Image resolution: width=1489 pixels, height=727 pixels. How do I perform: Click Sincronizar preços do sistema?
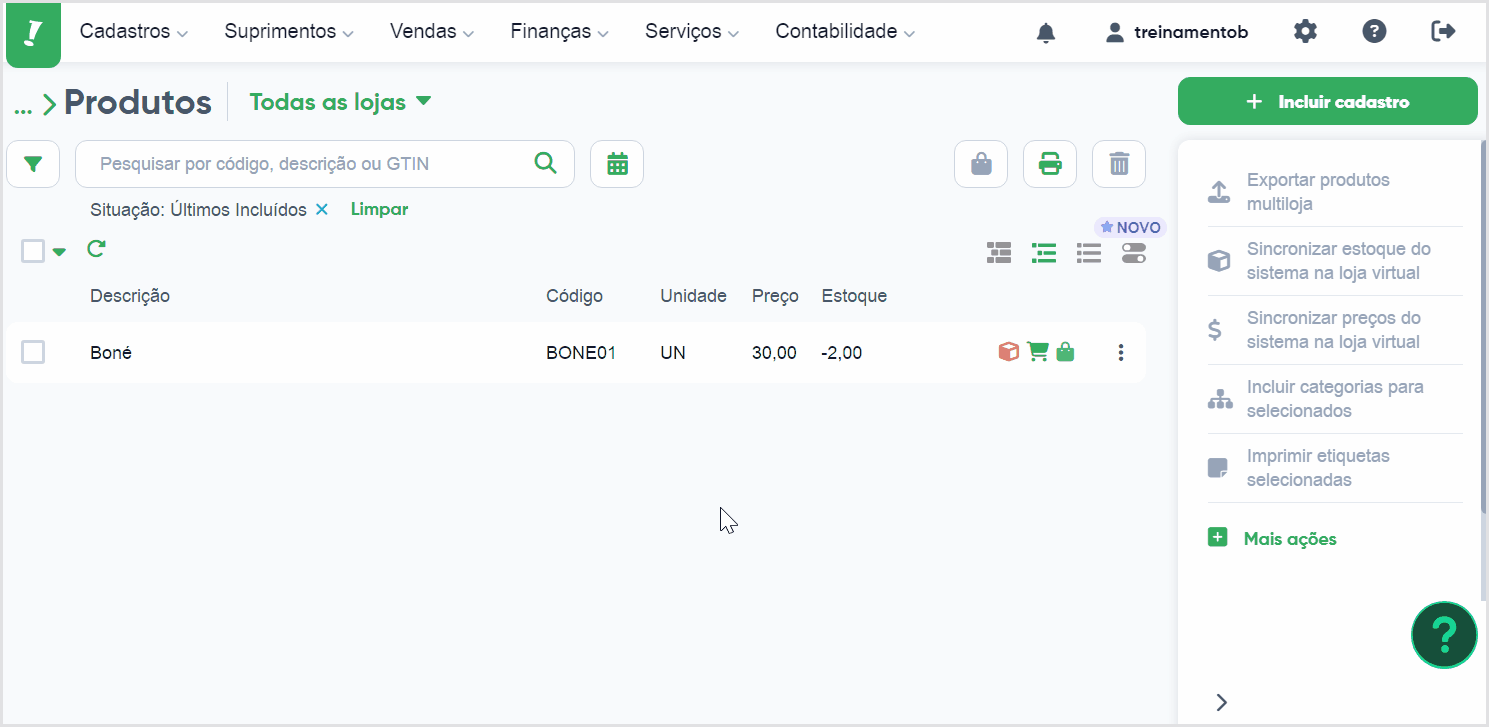[x=1334, y=330]
